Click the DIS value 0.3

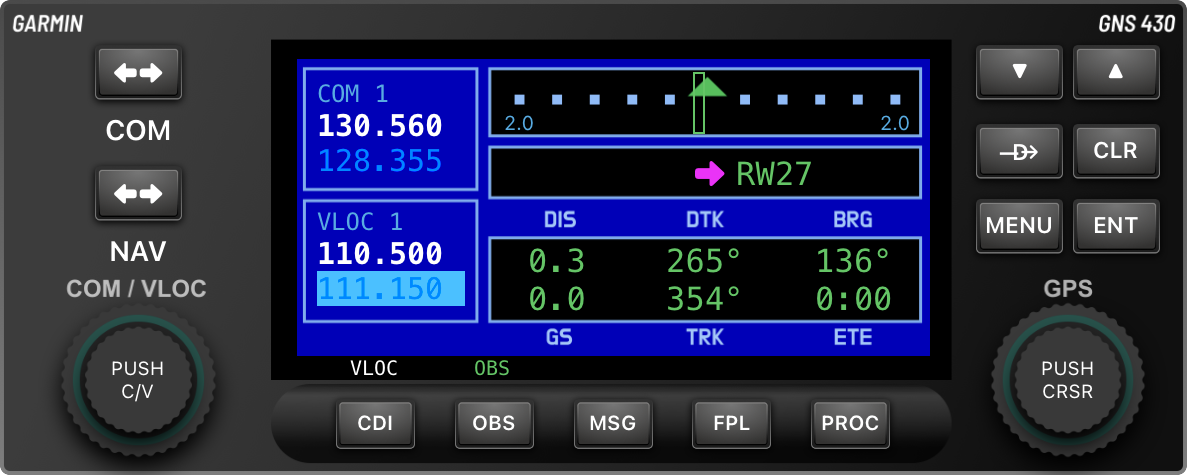point(557,261)
